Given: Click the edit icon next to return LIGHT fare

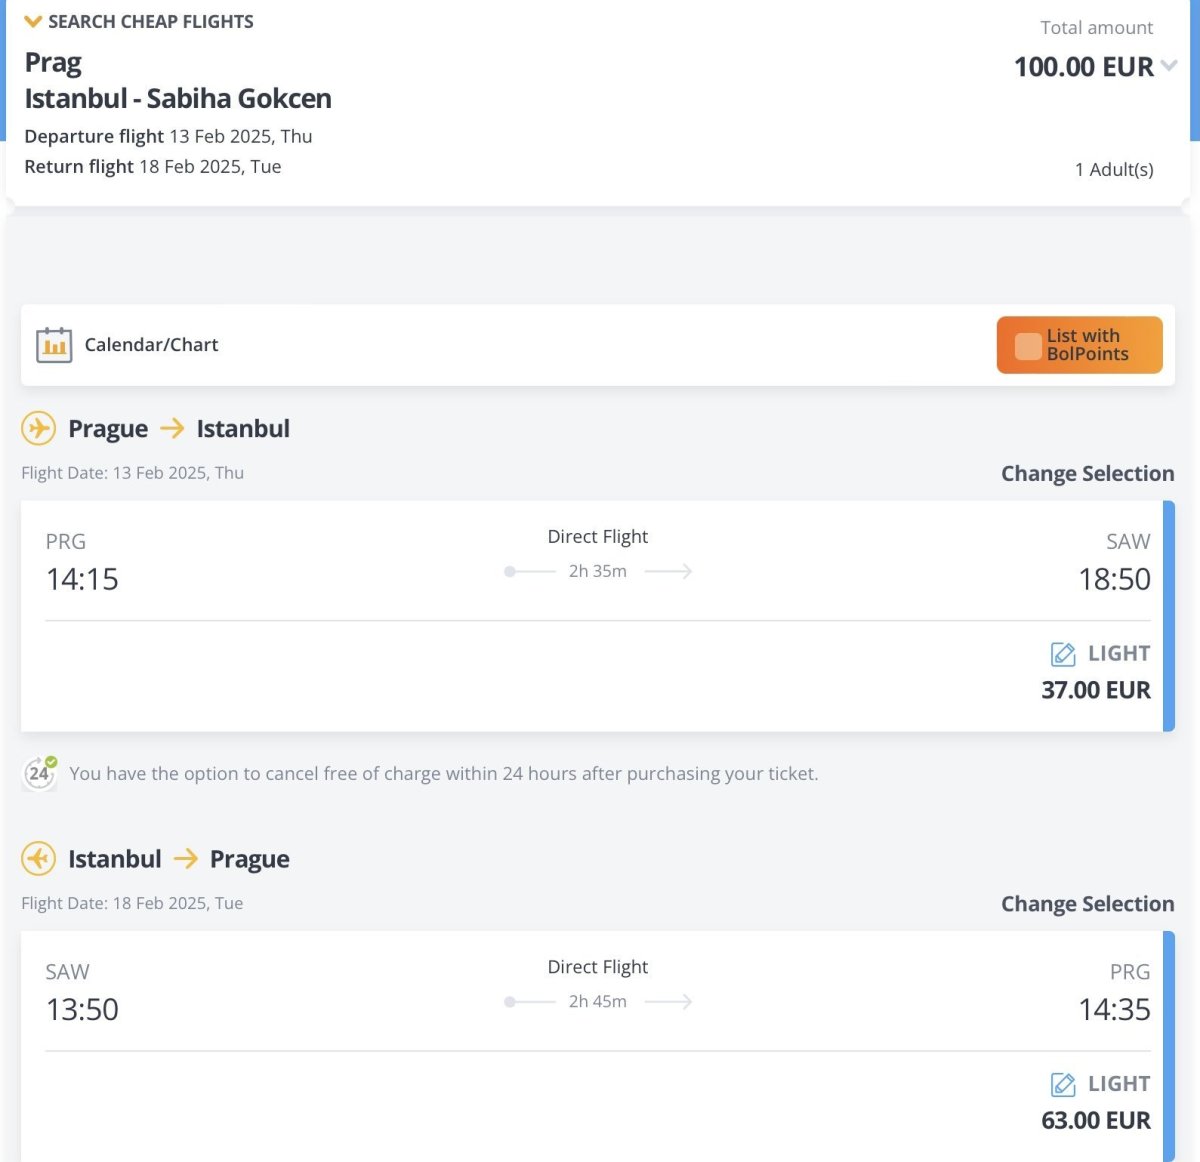Looking at the screenshot, I should click(x=1063, y=1084).
